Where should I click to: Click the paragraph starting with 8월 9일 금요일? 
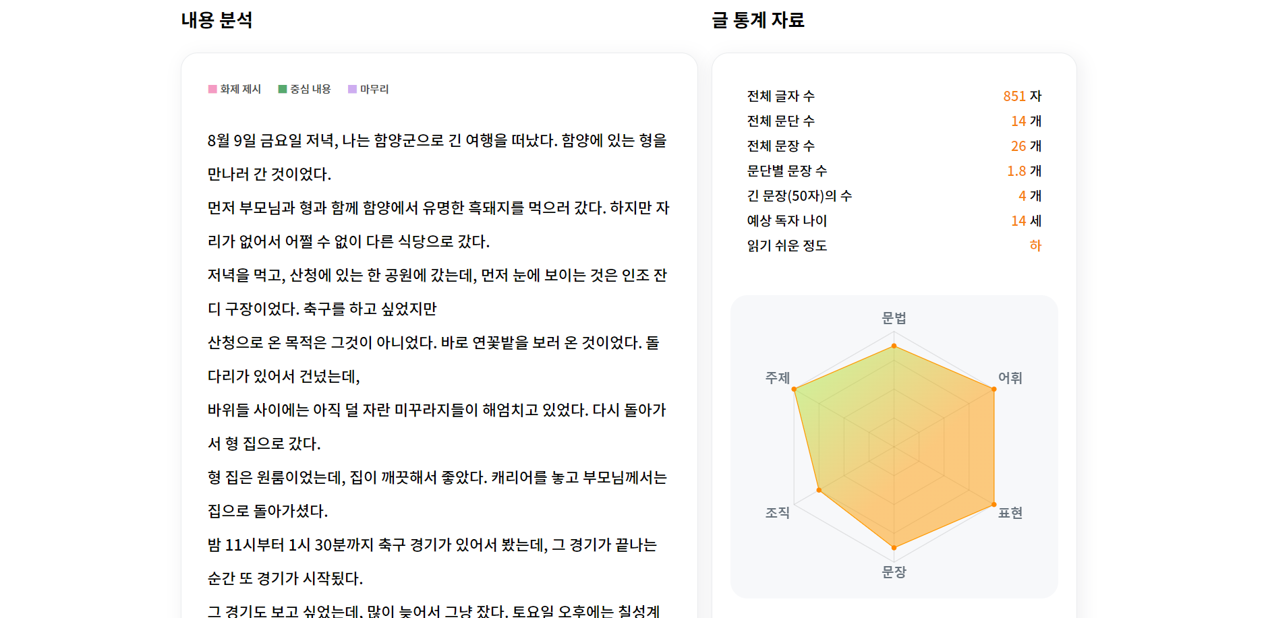[x=437, y=157]
